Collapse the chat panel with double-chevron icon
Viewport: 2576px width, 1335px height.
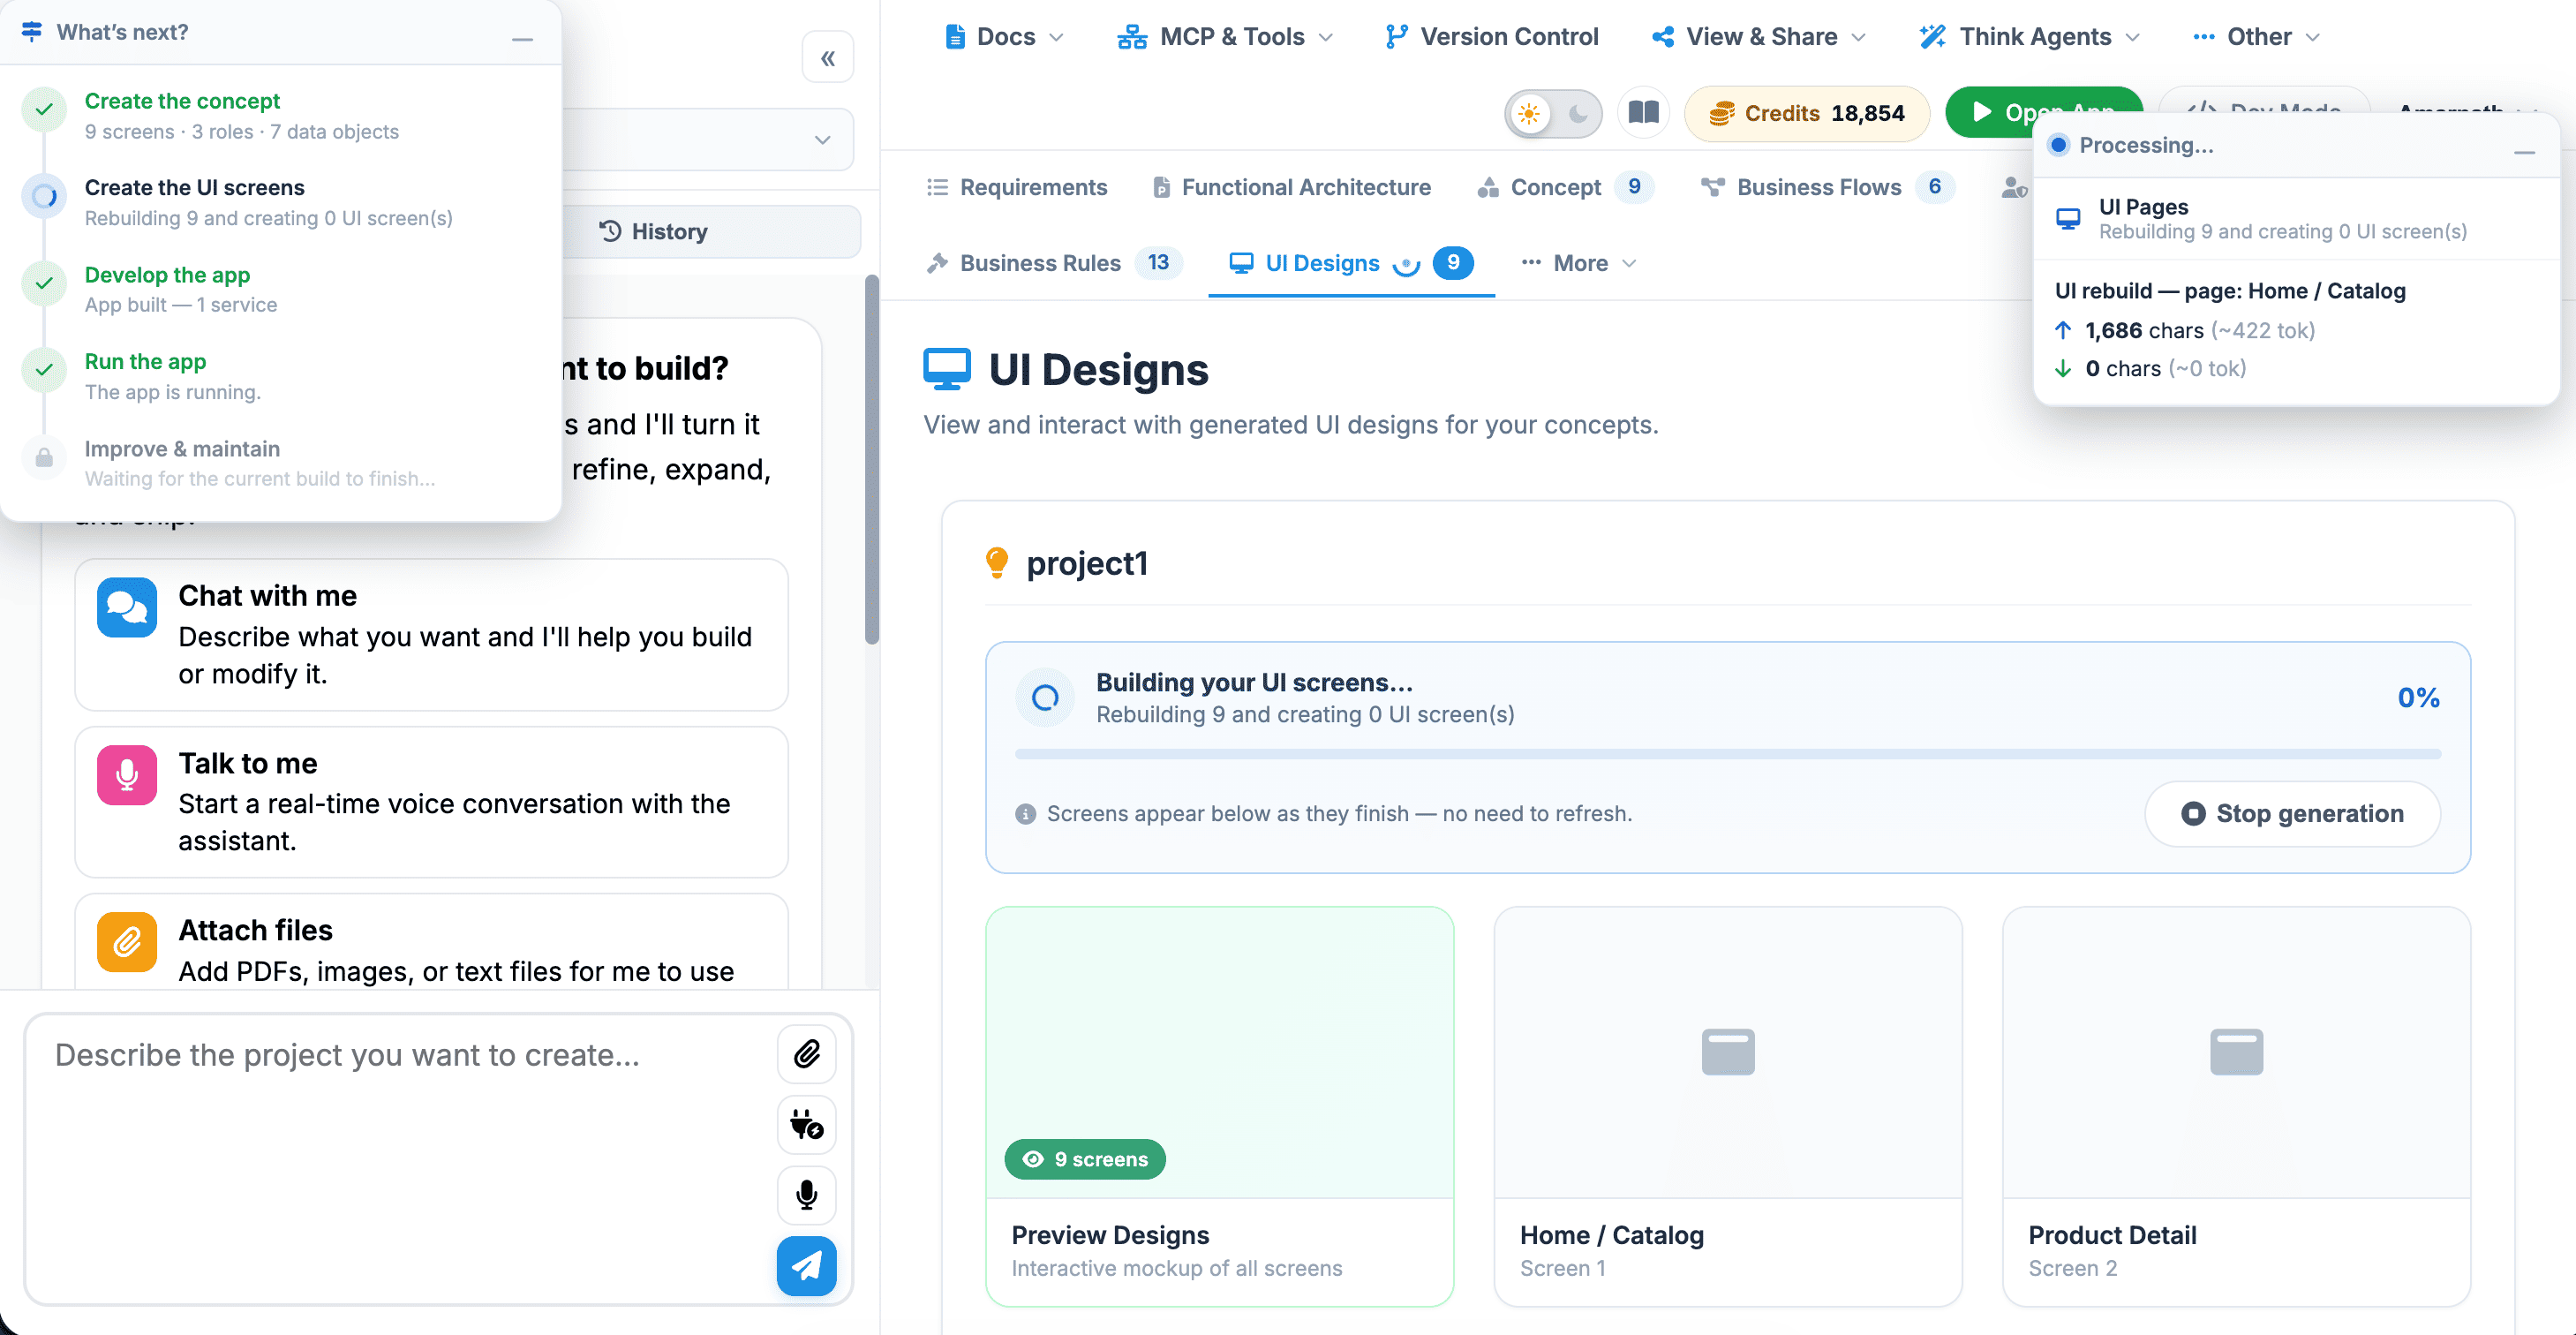(x=828, y=58)
